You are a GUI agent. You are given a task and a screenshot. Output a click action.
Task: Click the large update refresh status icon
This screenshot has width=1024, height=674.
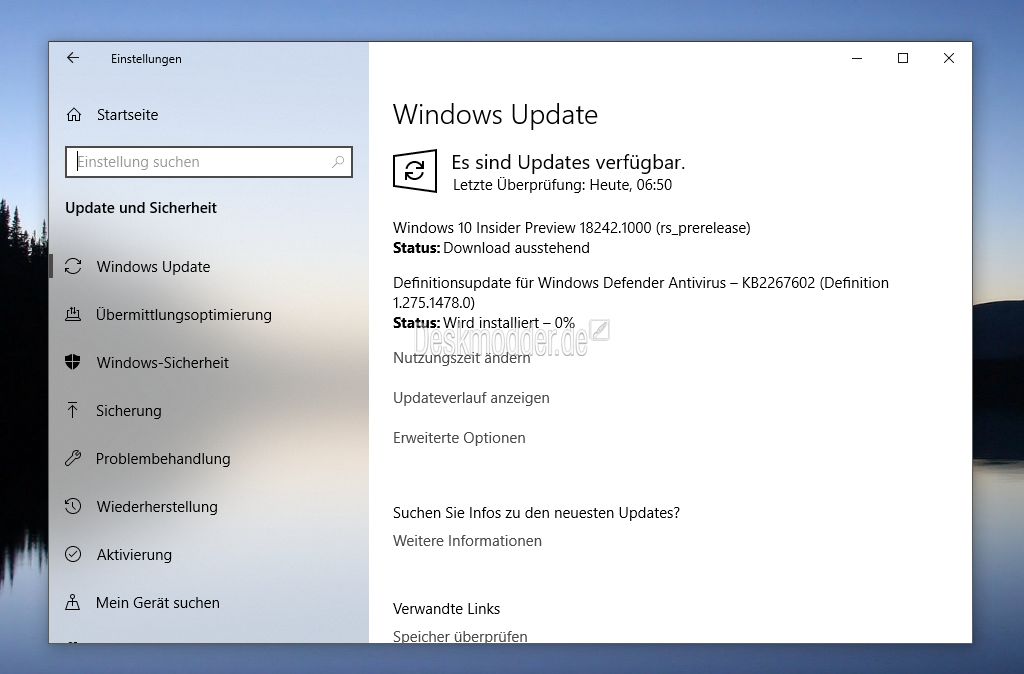415,171
